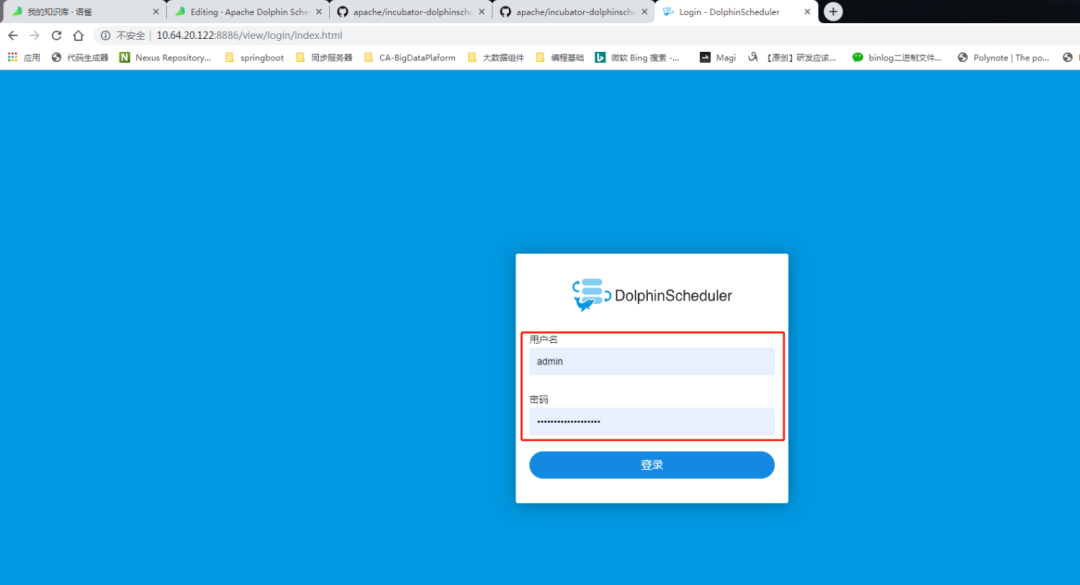Open the 【原创】研发应该 bookmark

tap(792, 58)
